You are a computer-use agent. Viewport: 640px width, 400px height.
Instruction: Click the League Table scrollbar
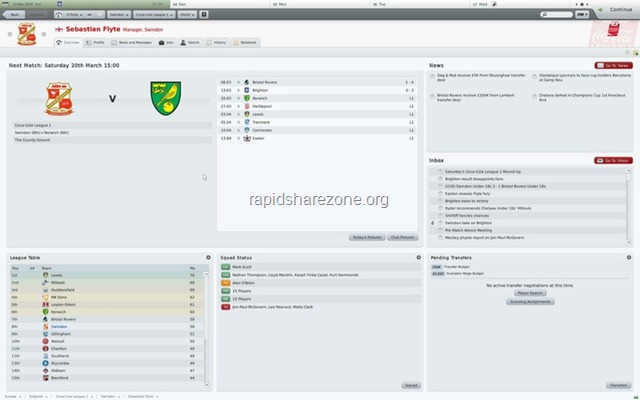[207, 329]
